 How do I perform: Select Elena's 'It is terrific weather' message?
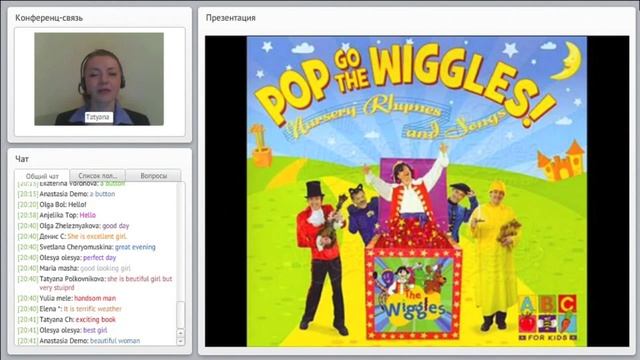(70, 309)
